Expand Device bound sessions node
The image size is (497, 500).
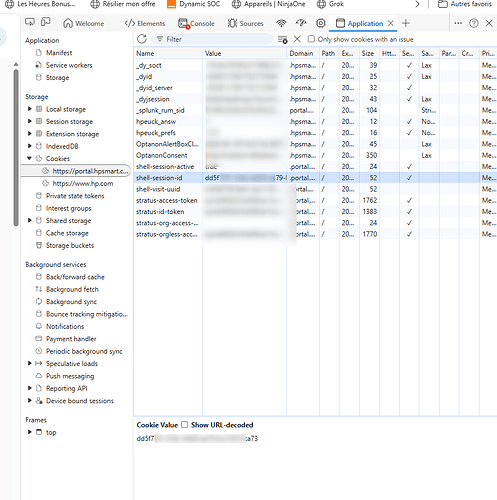point(30,400)
